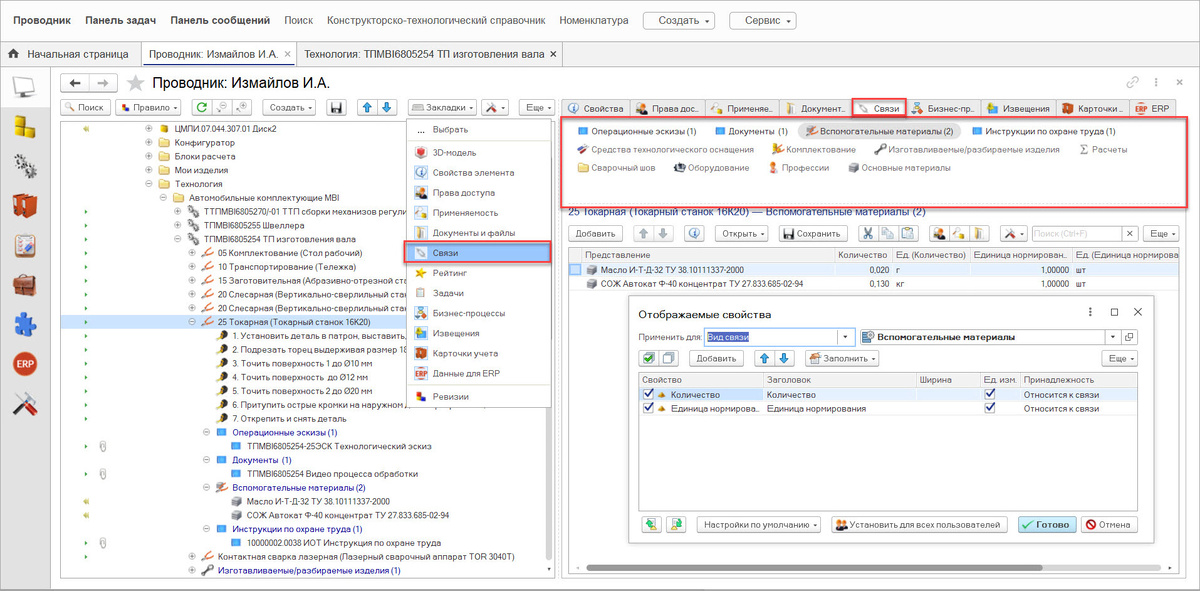The height and width of the screenshot is (591, 1200).
Task: Toggle Количество property checkbox
Action: (x=648, y=394)
